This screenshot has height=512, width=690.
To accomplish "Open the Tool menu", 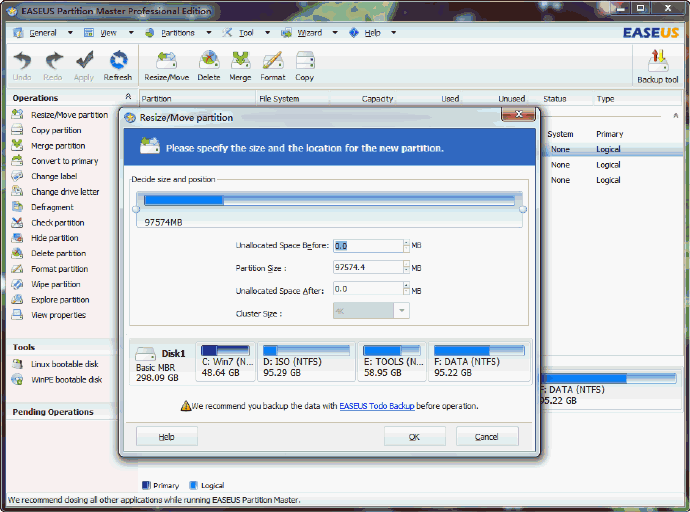I will [x=246, y=33].
